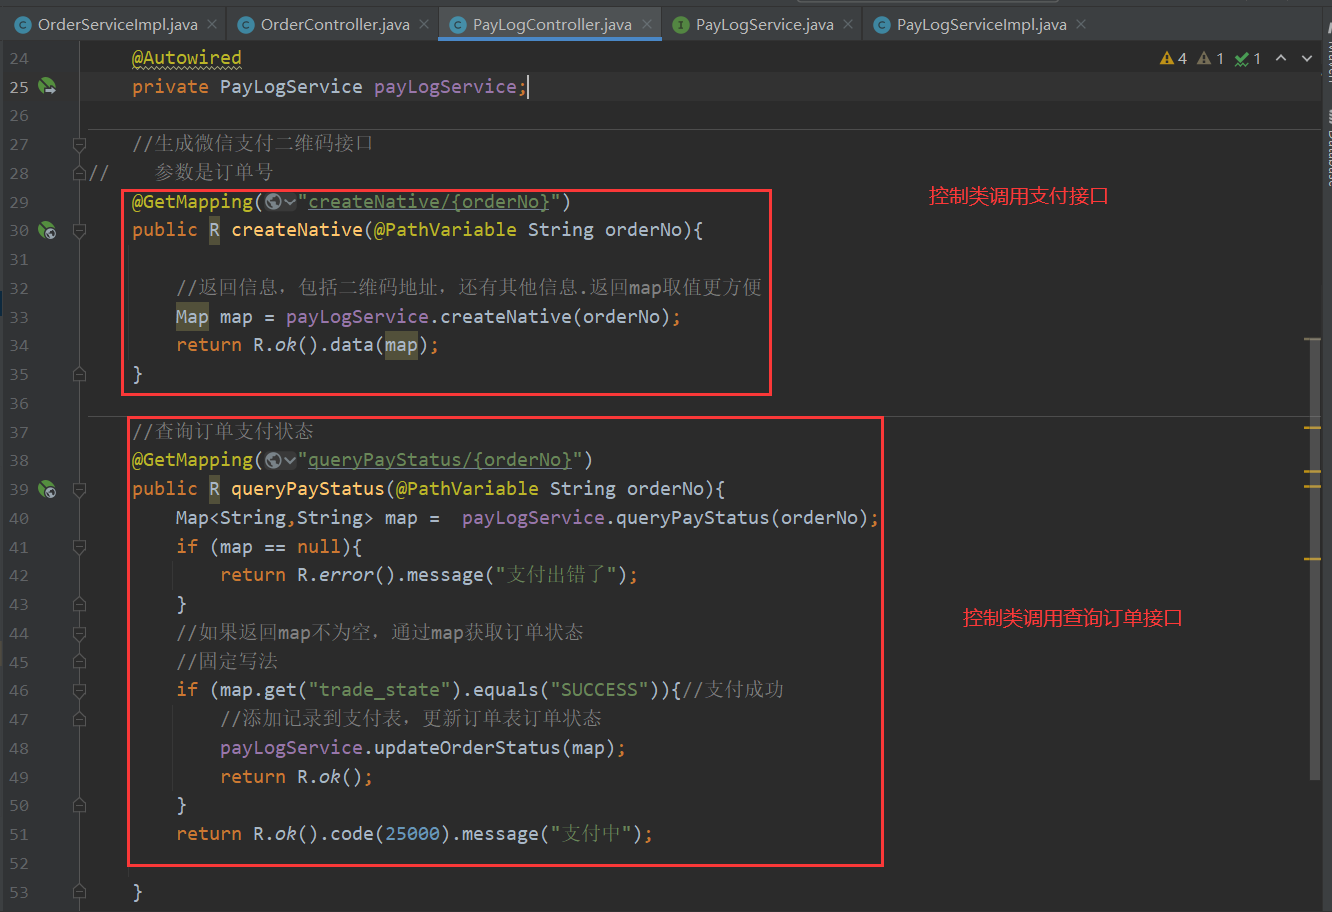Collapse the comment fold marker on line 44
This screenshot has height=912, width=1332.
point(79,633)
